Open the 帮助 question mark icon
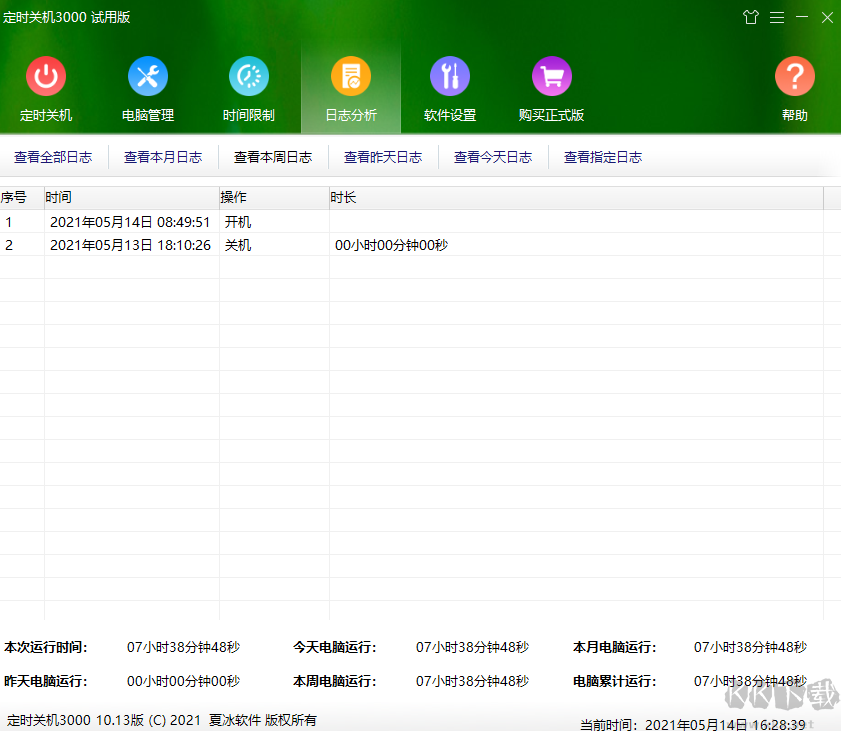The image size is (841, 731). 795,77
